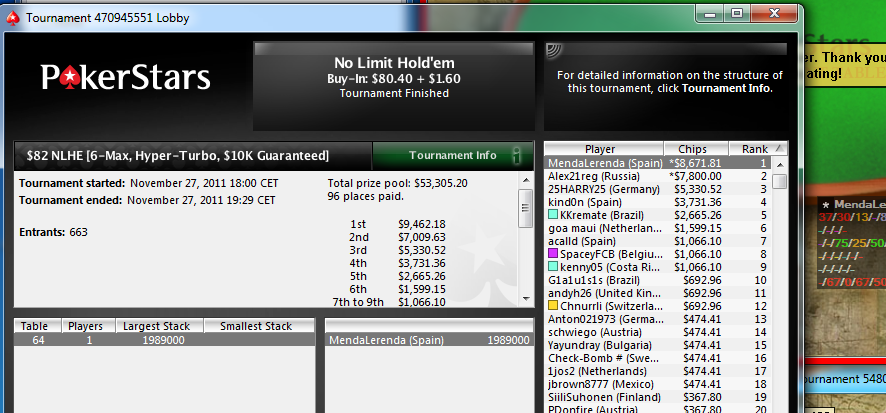Viewport: 886px width, 413px height.
Task: Click the yellow label beside Chnurrli
Action: pos(553,306)
